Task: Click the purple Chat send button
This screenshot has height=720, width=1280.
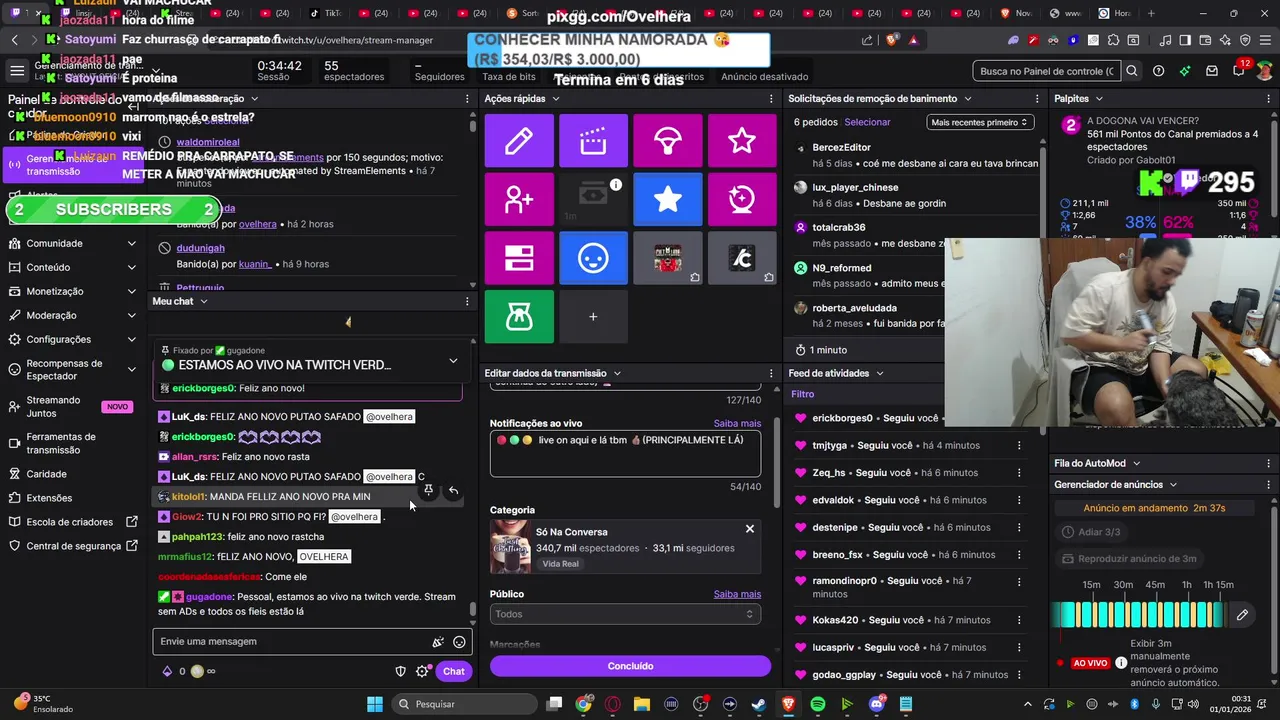Action: (x=454, y=671)
